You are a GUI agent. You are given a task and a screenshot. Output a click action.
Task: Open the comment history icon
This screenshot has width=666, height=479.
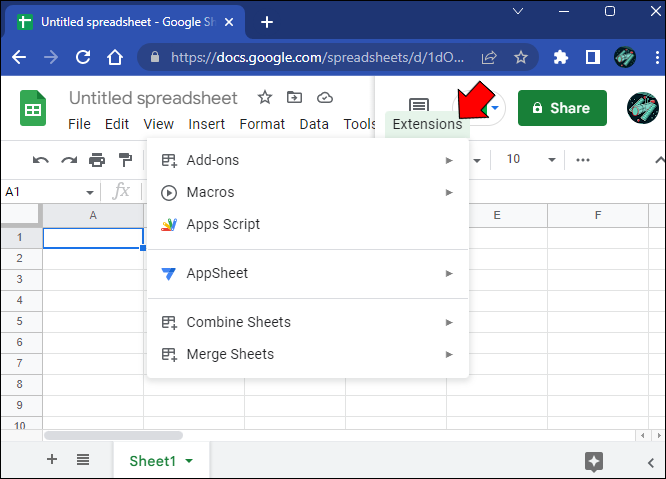(x=419, y=104)
